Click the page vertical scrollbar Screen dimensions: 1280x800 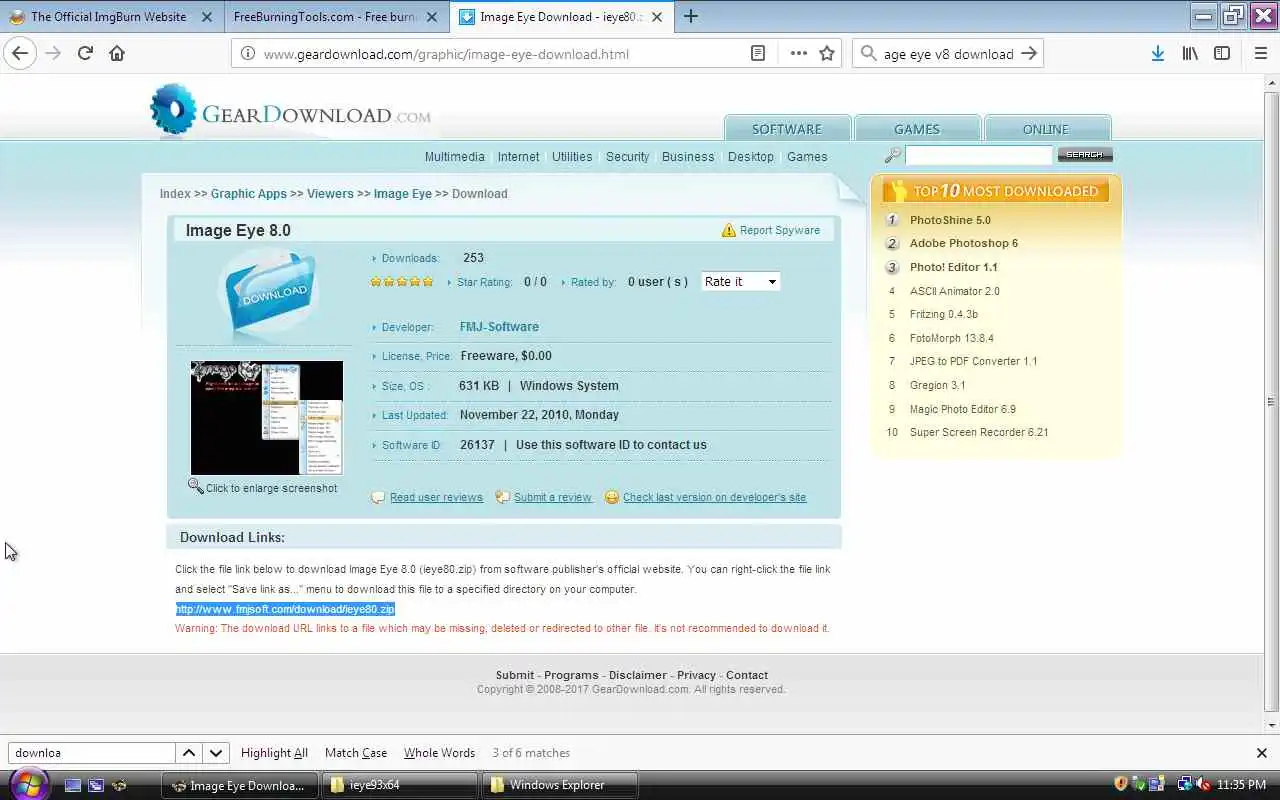(x=1271, y=404)
